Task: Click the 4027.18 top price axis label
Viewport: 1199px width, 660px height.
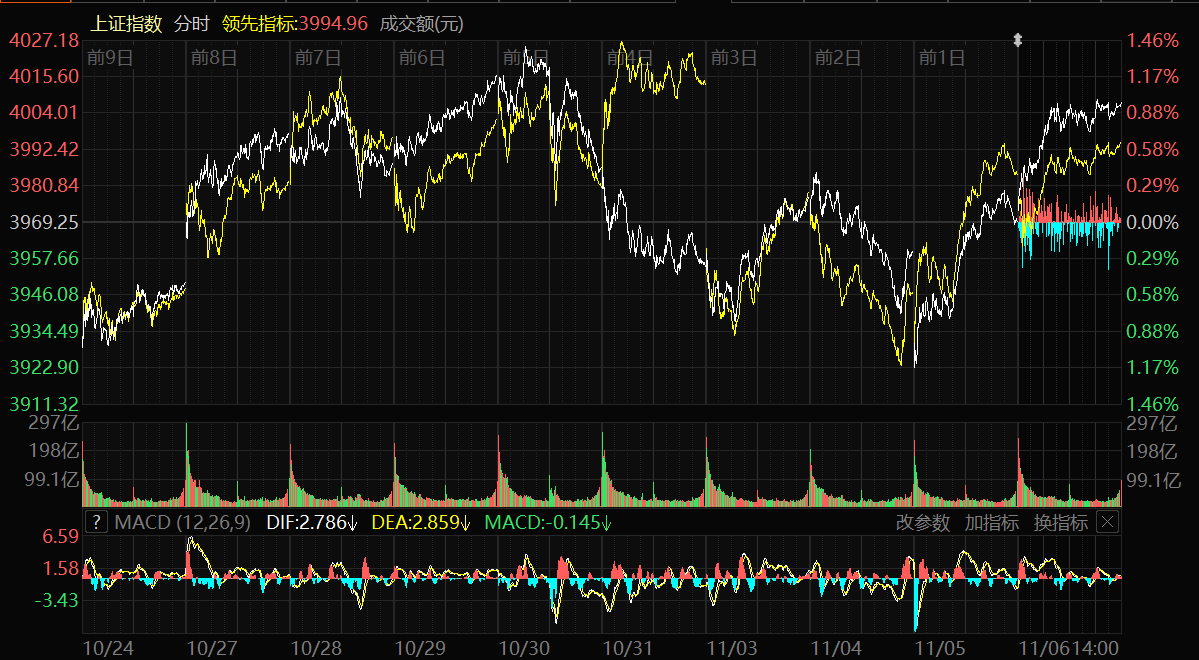Action: tap(44, 40)
